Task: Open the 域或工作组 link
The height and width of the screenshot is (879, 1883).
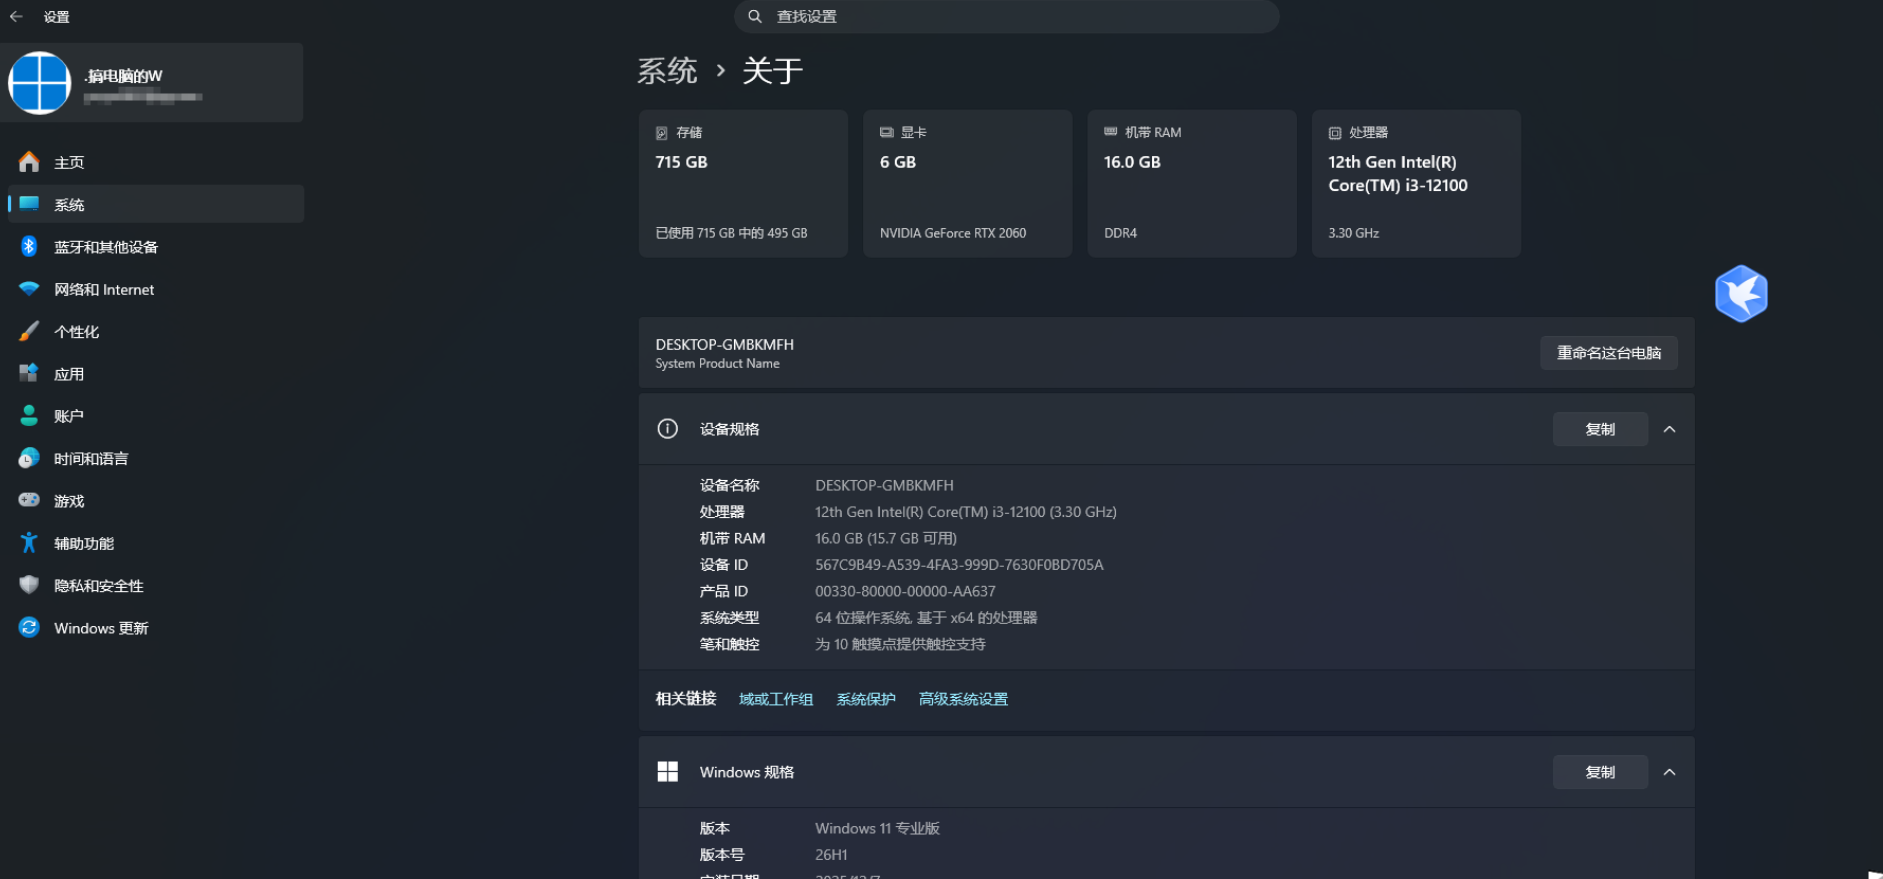Action: tap(776, 699)
